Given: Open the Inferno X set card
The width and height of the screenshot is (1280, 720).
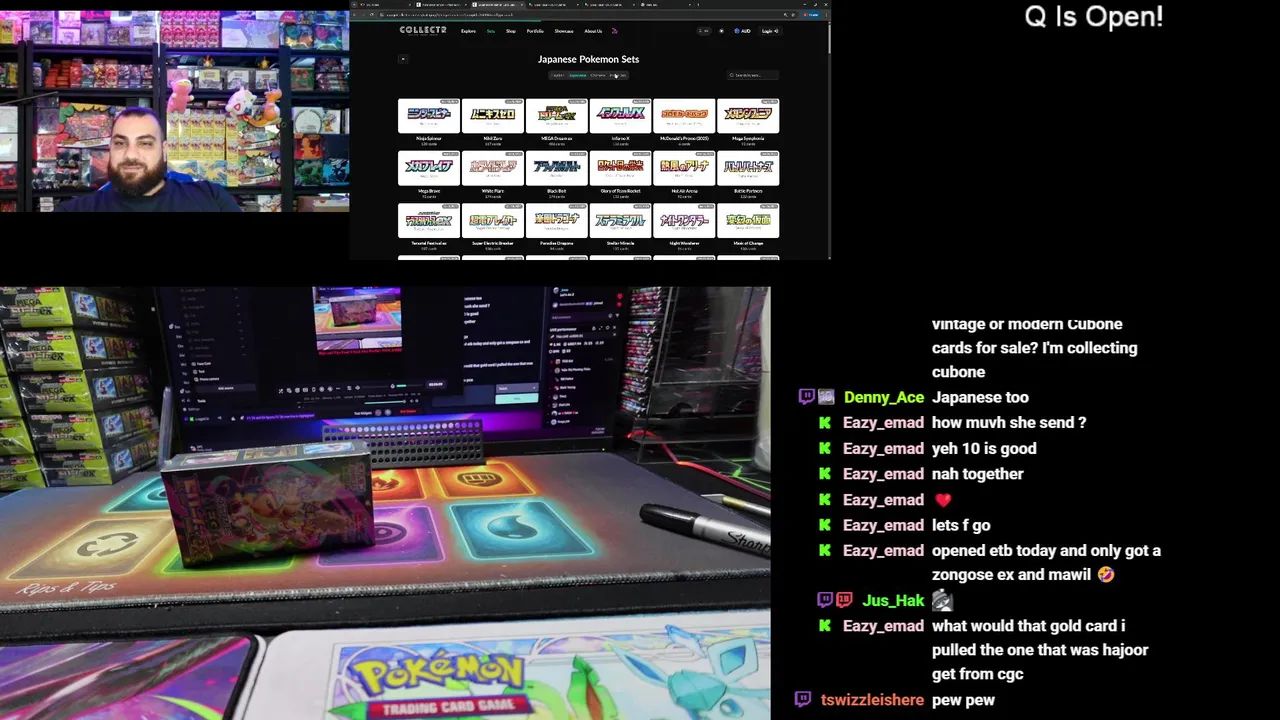Looking at the screenshot, I should (621, 122).
